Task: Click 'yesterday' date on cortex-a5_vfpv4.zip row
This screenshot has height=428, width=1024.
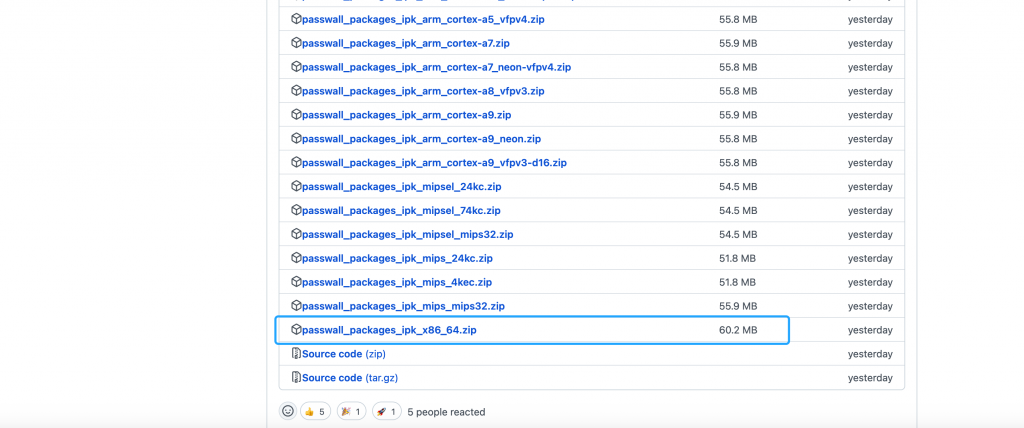Action: (x=870, y=20)
